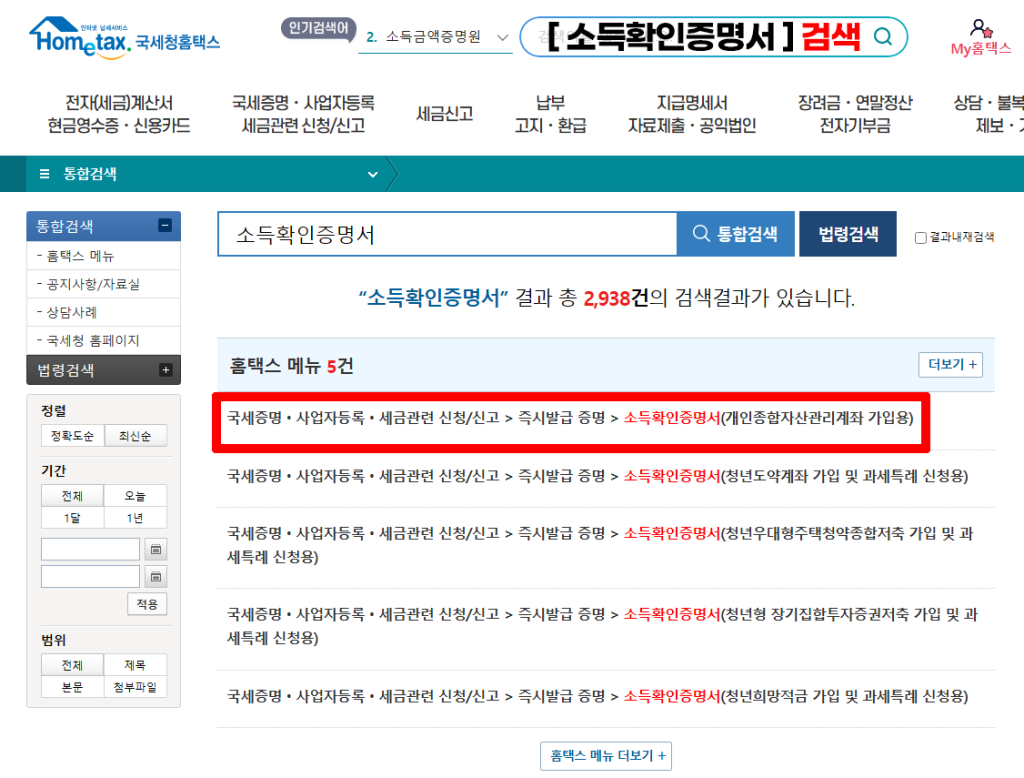Click the hamburger icon on the 통합검색 bar
1024x778 pixels.
tap(42, 173)
